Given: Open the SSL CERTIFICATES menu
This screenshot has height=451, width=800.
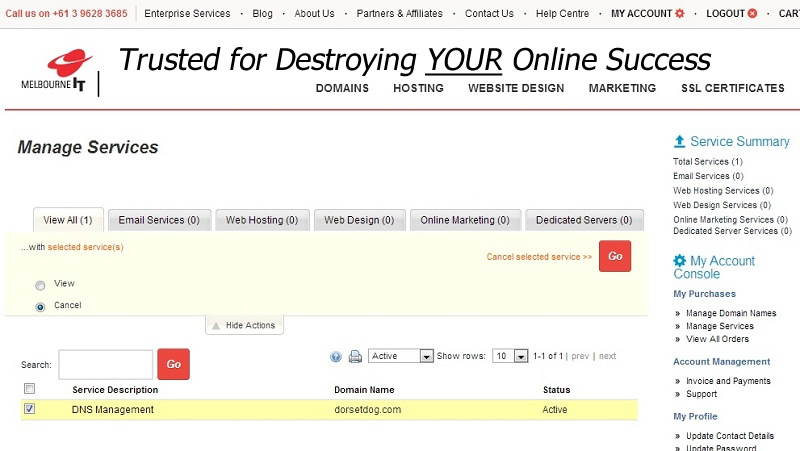Looking at the screenshot, I should (733, 88).
